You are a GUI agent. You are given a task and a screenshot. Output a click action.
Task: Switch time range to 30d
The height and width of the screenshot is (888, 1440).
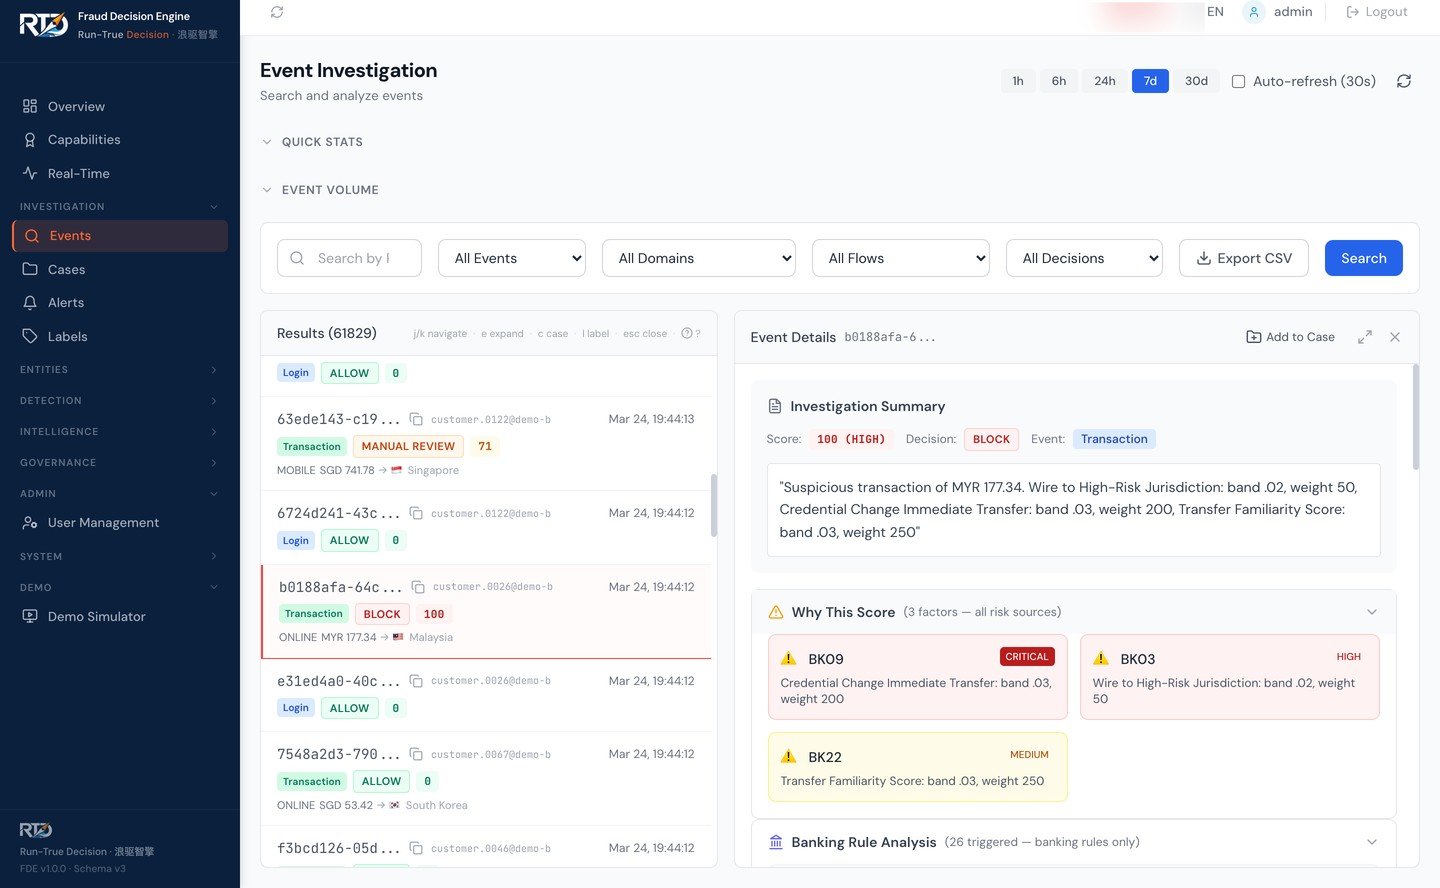(1195, 81)
